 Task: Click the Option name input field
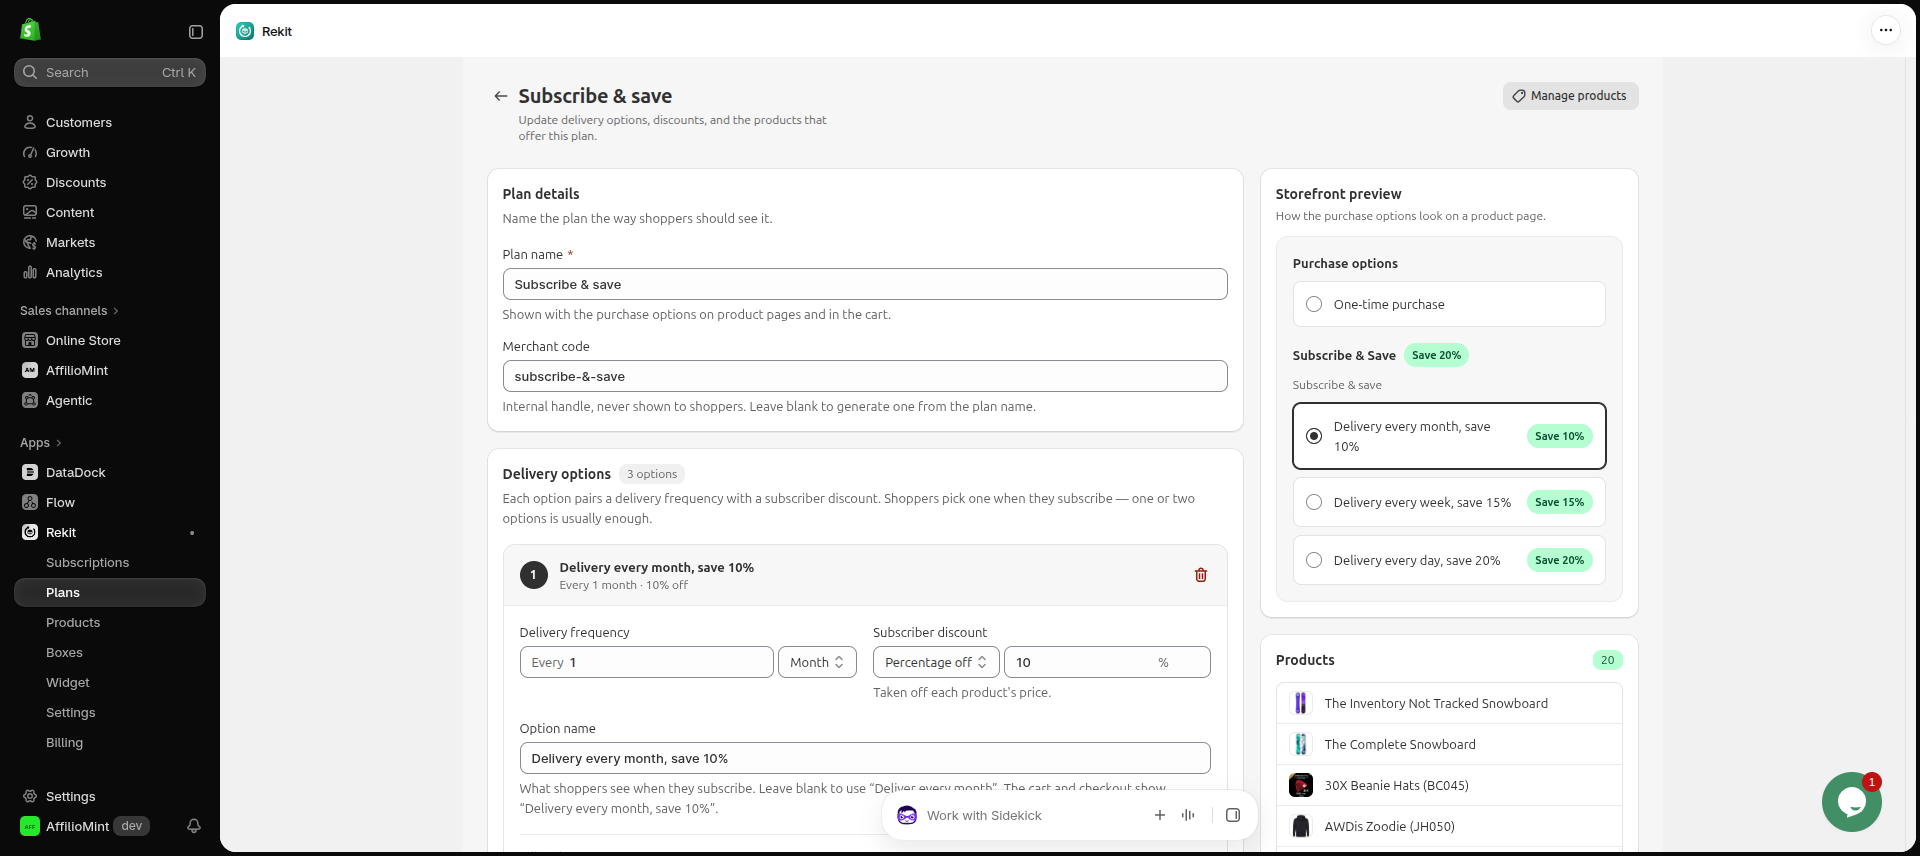(x=865, y=758)
